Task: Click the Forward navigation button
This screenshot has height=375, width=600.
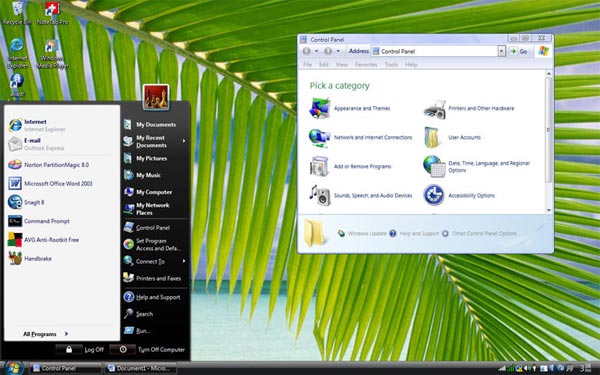Action: 328,51
